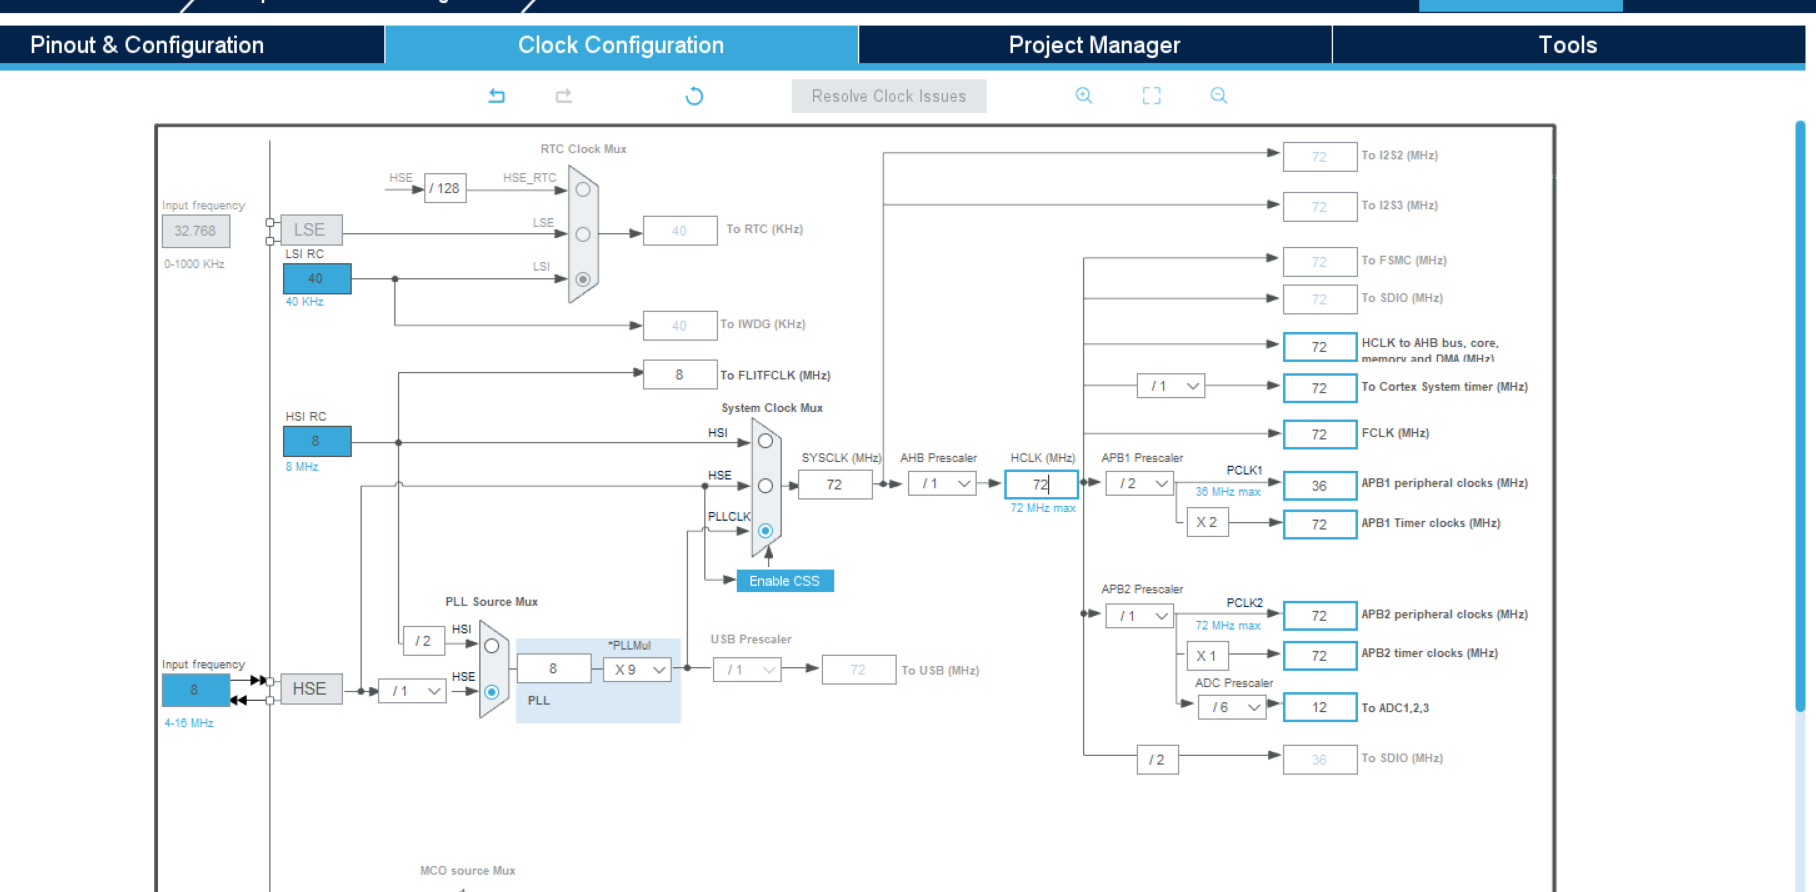Click the To FSMC (MHz) value box
Viewport: 1816px width, 892px height.
tap(1320, 262)
